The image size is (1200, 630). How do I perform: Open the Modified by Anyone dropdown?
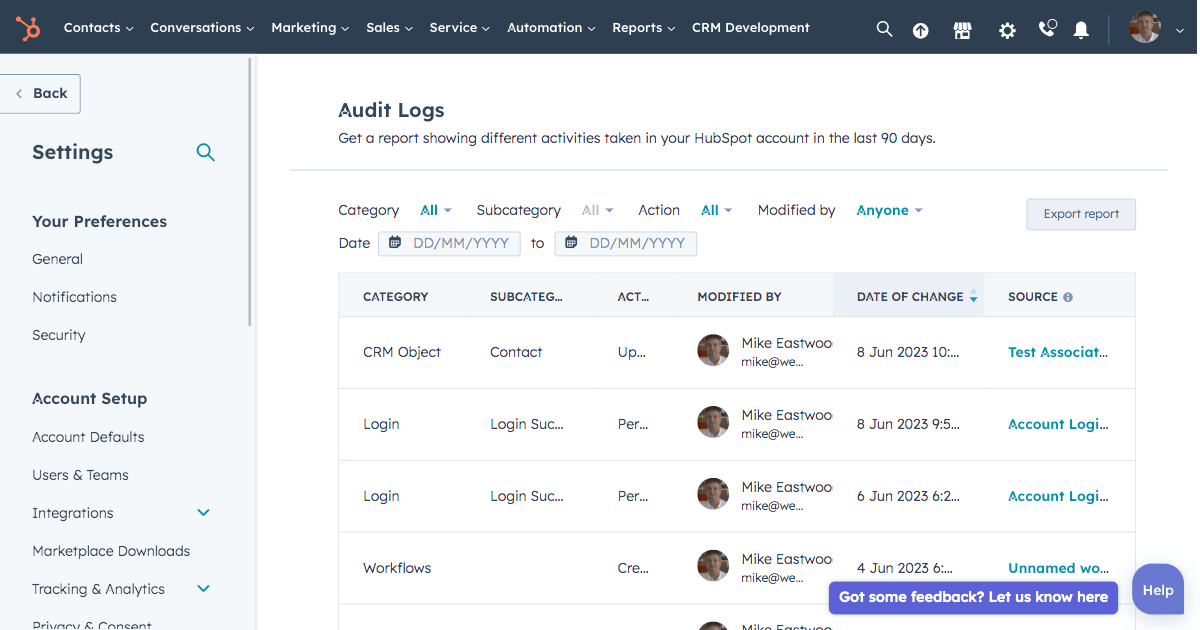pos(889,210)
